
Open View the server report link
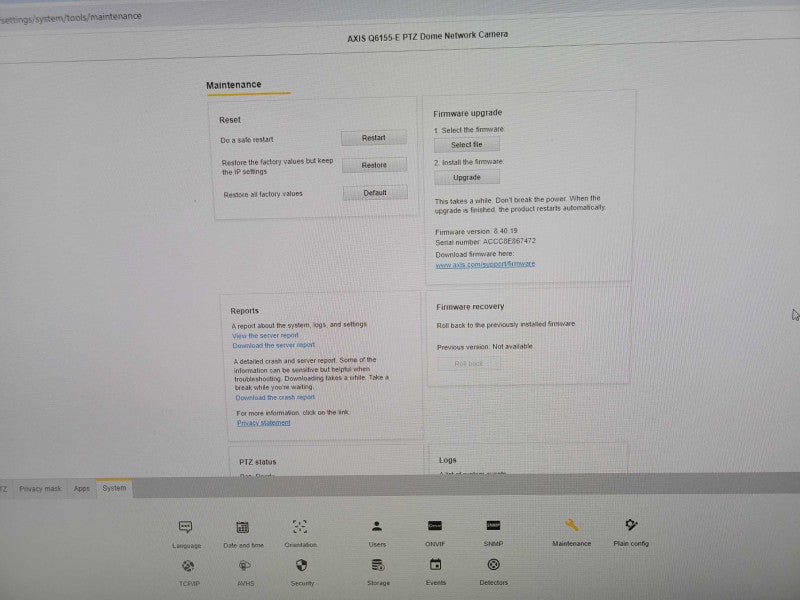(x=265, y=336)
